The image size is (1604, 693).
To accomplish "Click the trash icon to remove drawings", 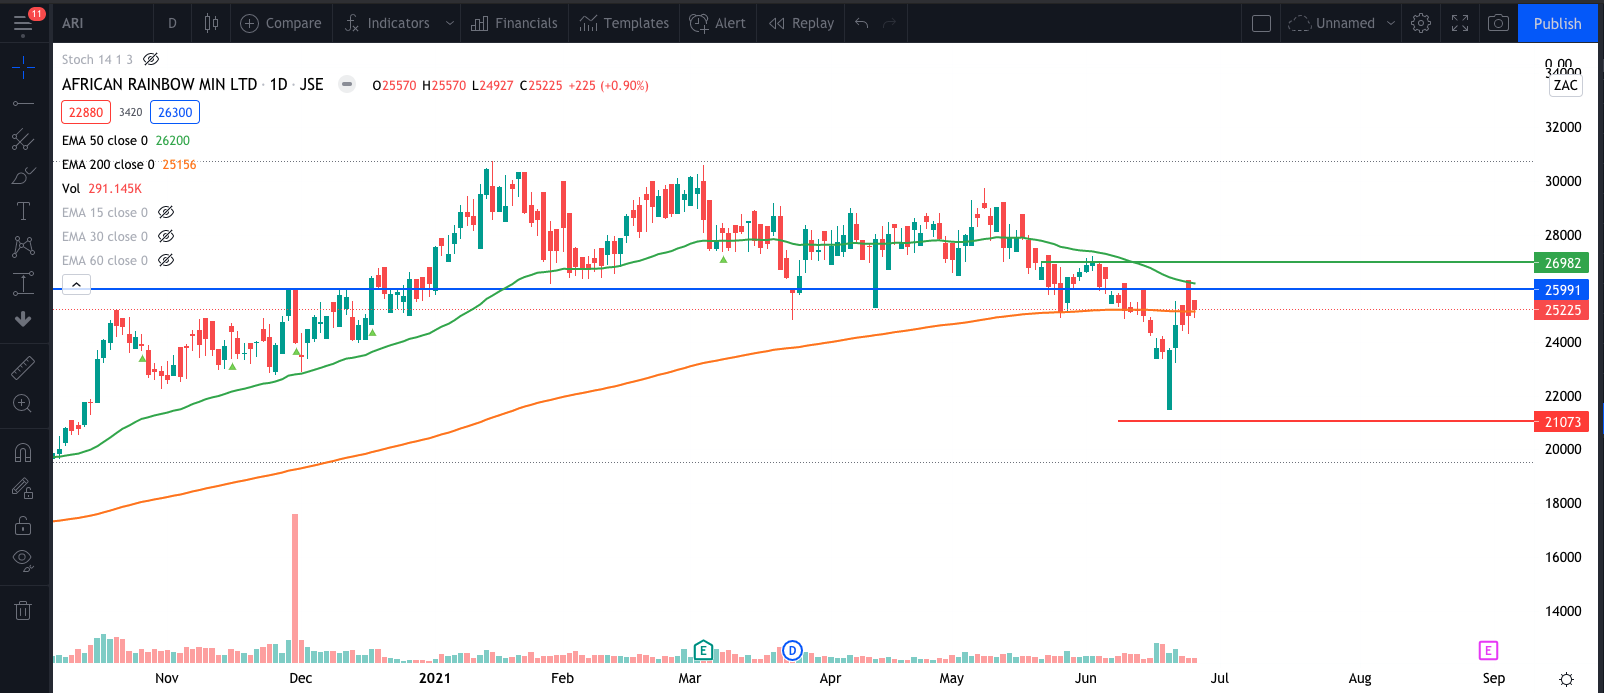I will coord(23,610).
